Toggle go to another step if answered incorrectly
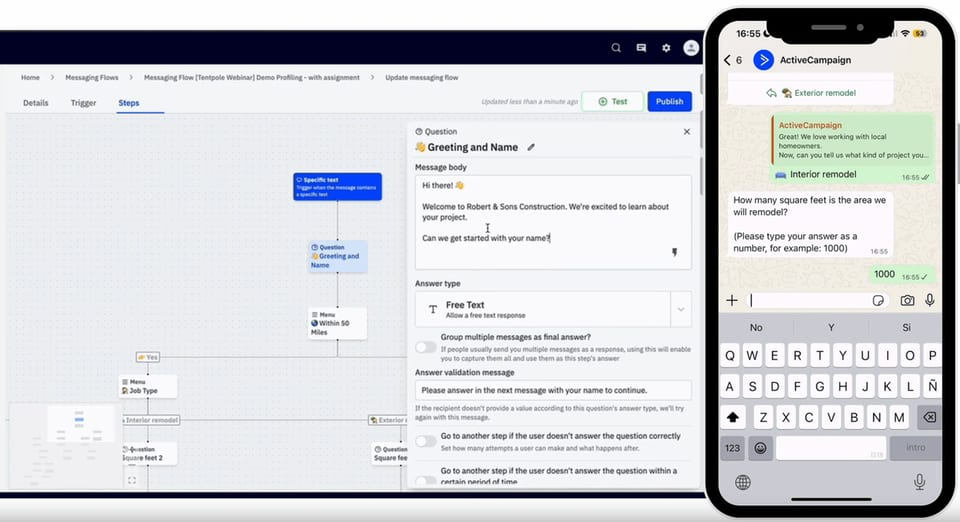The height and width of the screenshot is (522, 960). click(x=426, y=441)
